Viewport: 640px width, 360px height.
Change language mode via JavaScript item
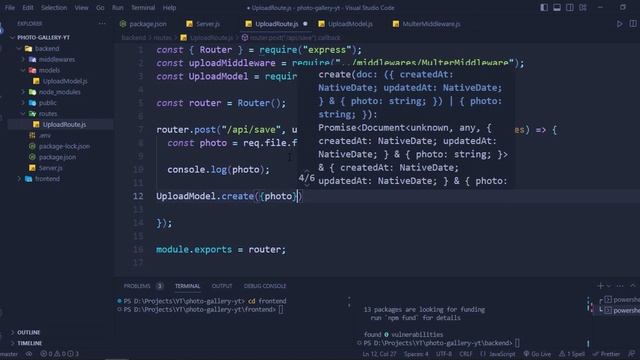[498, 354]
